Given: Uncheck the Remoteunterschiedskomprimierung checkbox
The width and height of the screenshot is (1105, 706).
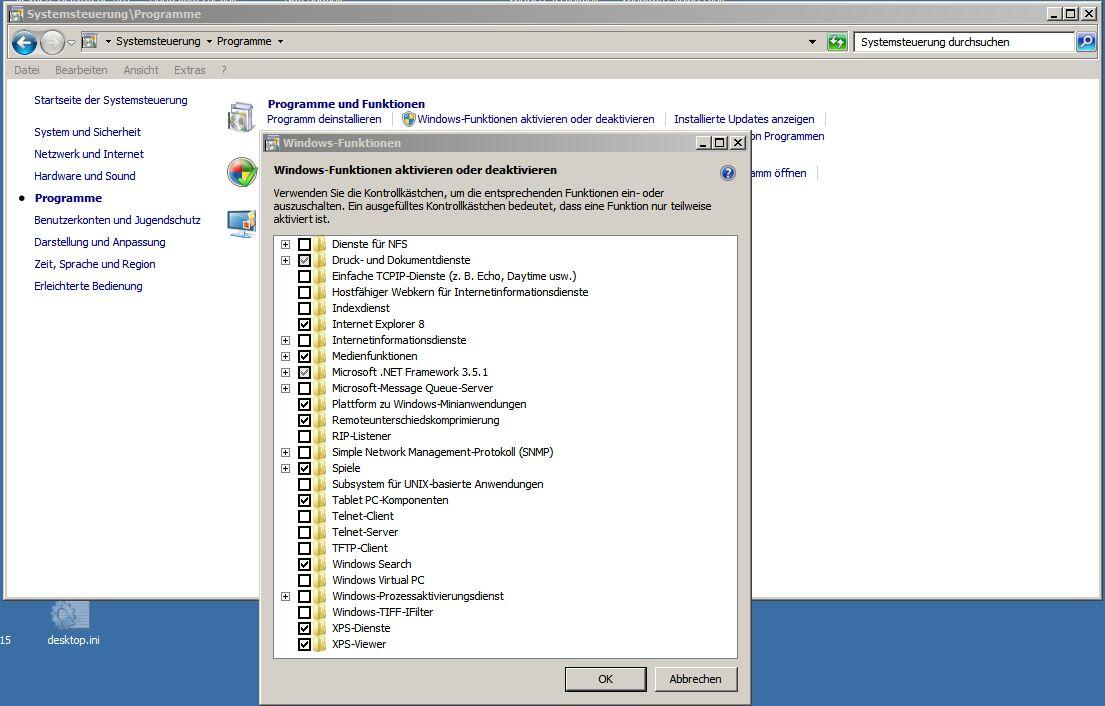Looking at the screenshot, I should point(304,421).
